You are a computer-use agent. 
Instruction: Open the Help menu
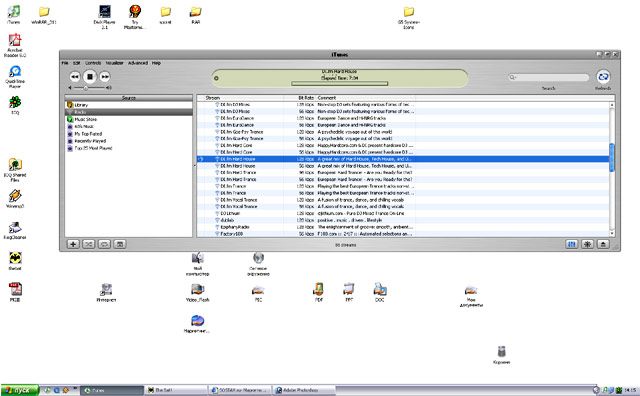click(x=156, y=63)
